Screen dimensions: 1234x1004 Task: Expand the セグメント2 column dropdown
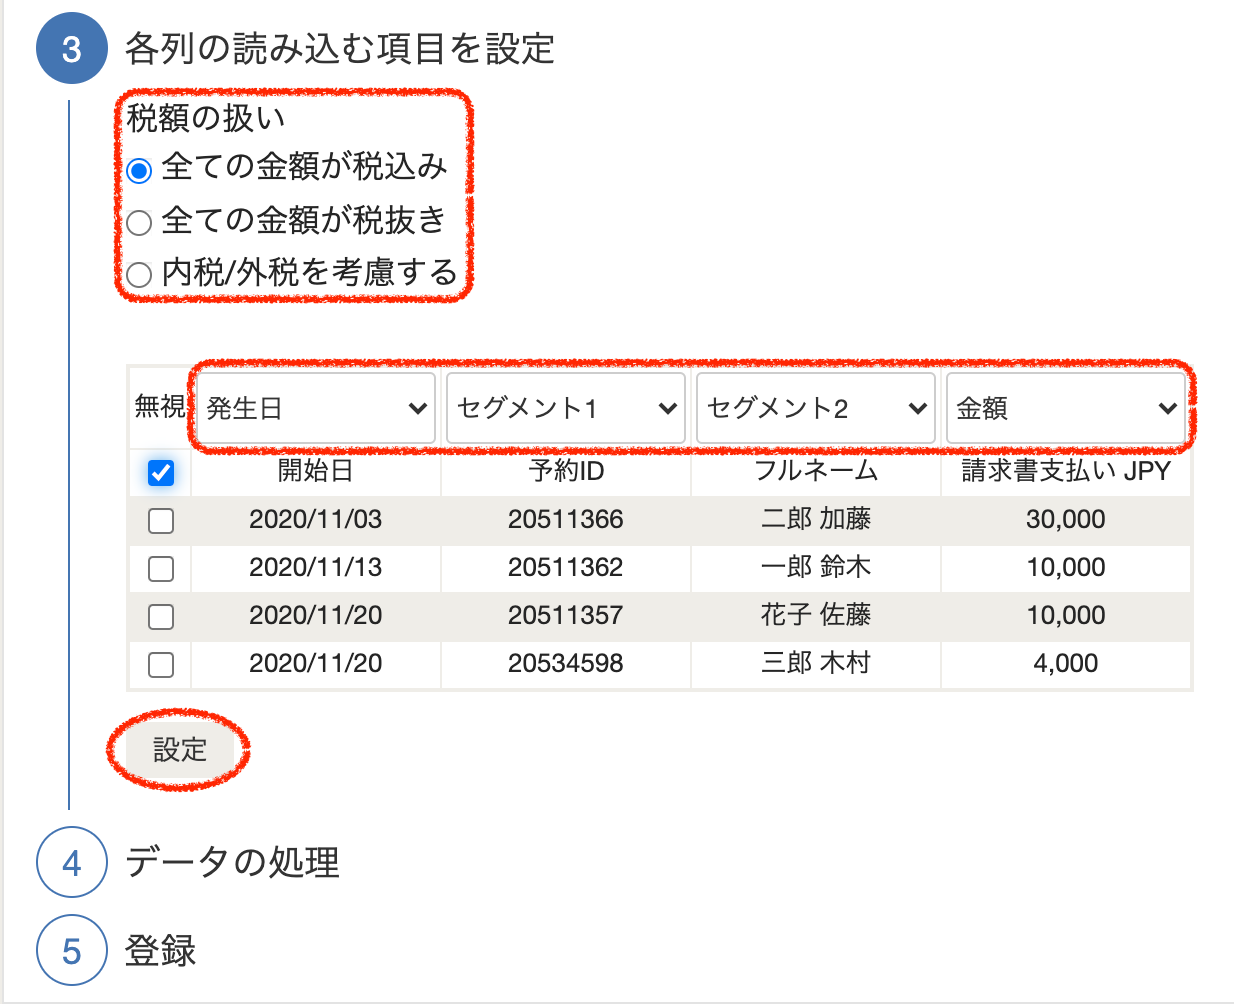(x=816, y=408)
